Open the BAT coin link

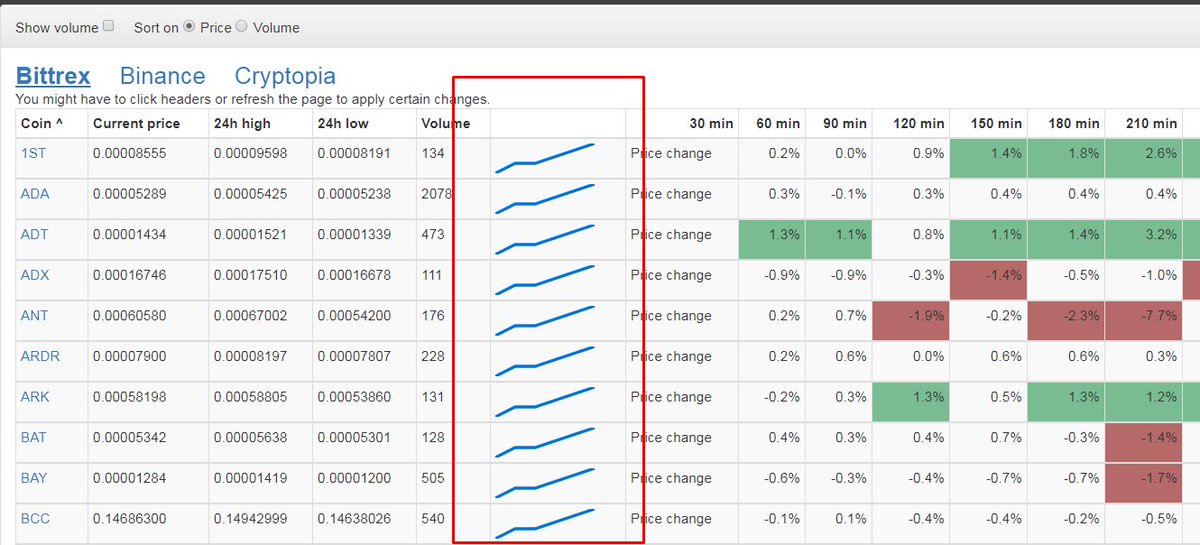point(34,437)
